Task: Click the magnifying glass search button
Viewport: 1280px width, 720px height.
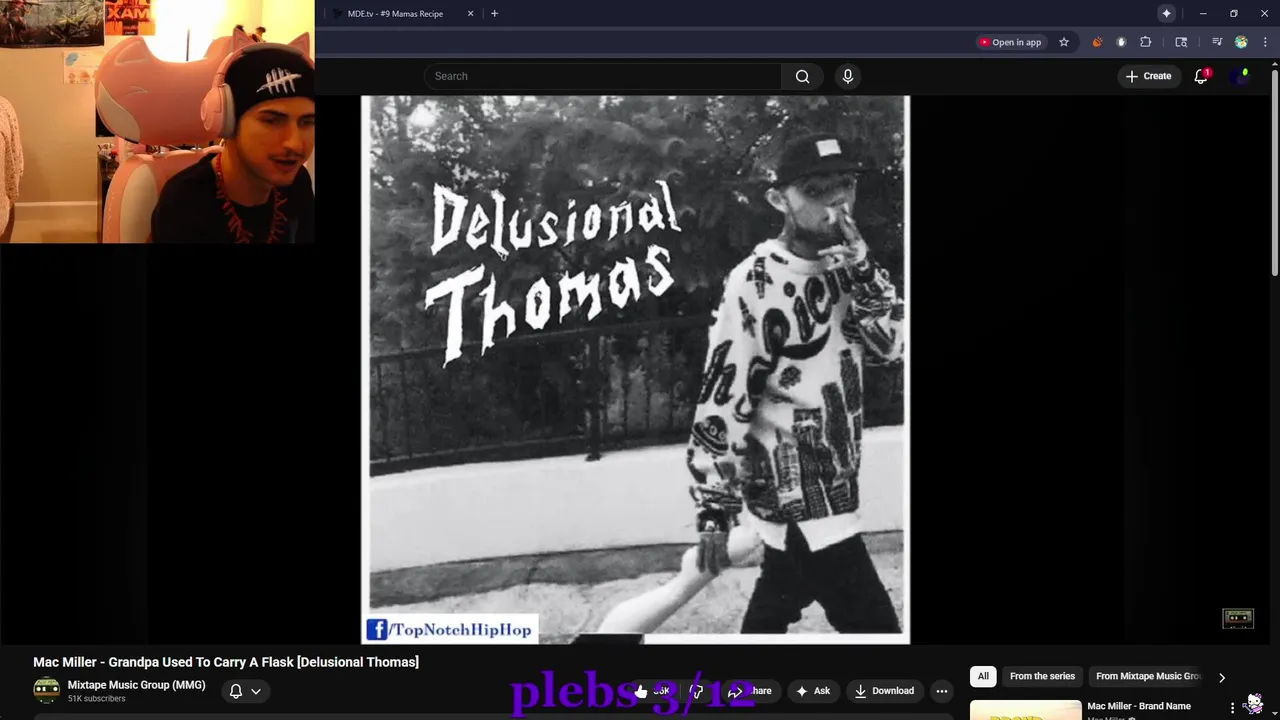Action: (x=802, y=76)
